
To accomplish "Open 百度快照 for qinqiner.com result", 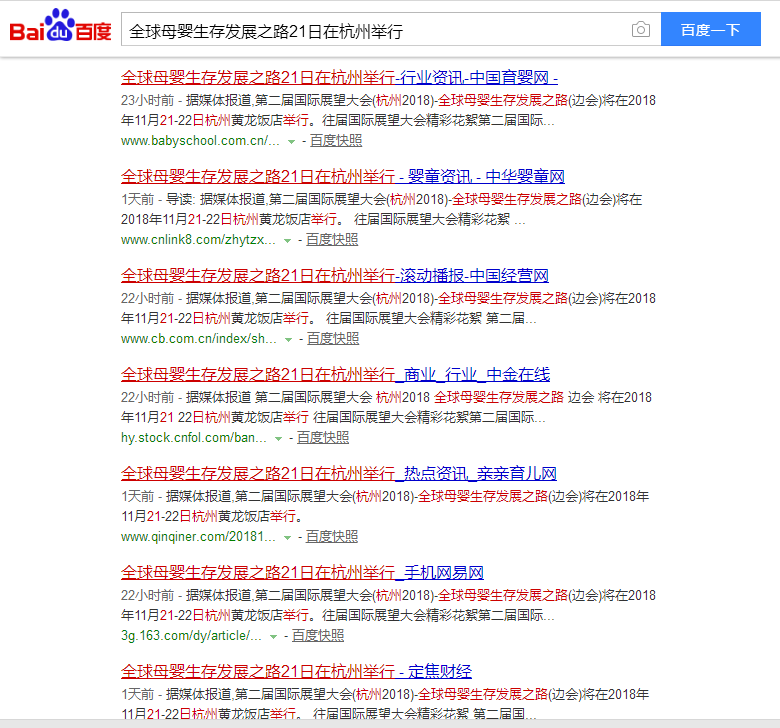I will coord(332,537).
